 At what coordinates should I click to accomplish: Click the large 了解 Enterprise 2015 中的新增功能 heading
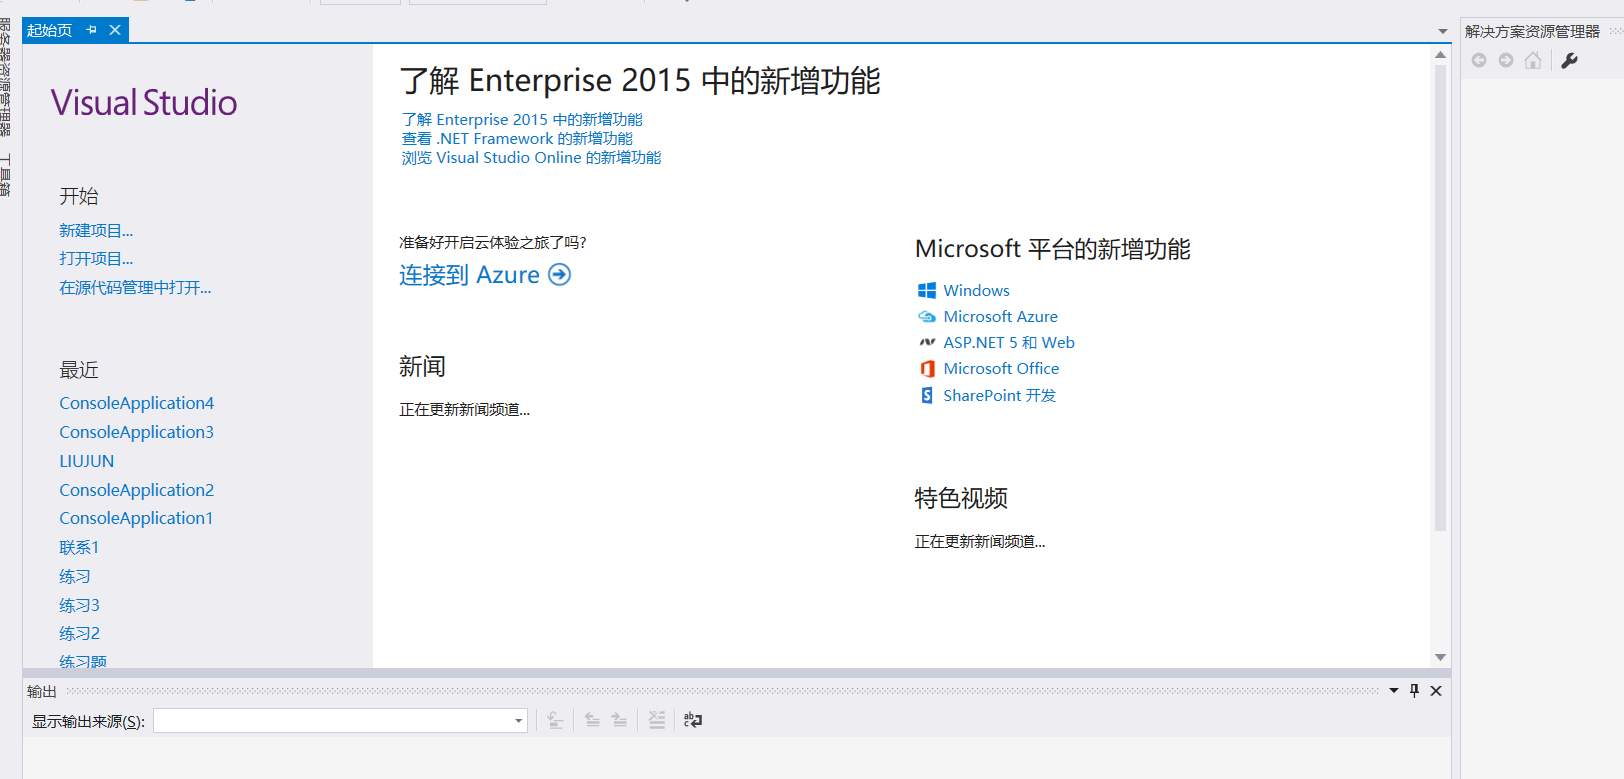[x=640, y=80]
